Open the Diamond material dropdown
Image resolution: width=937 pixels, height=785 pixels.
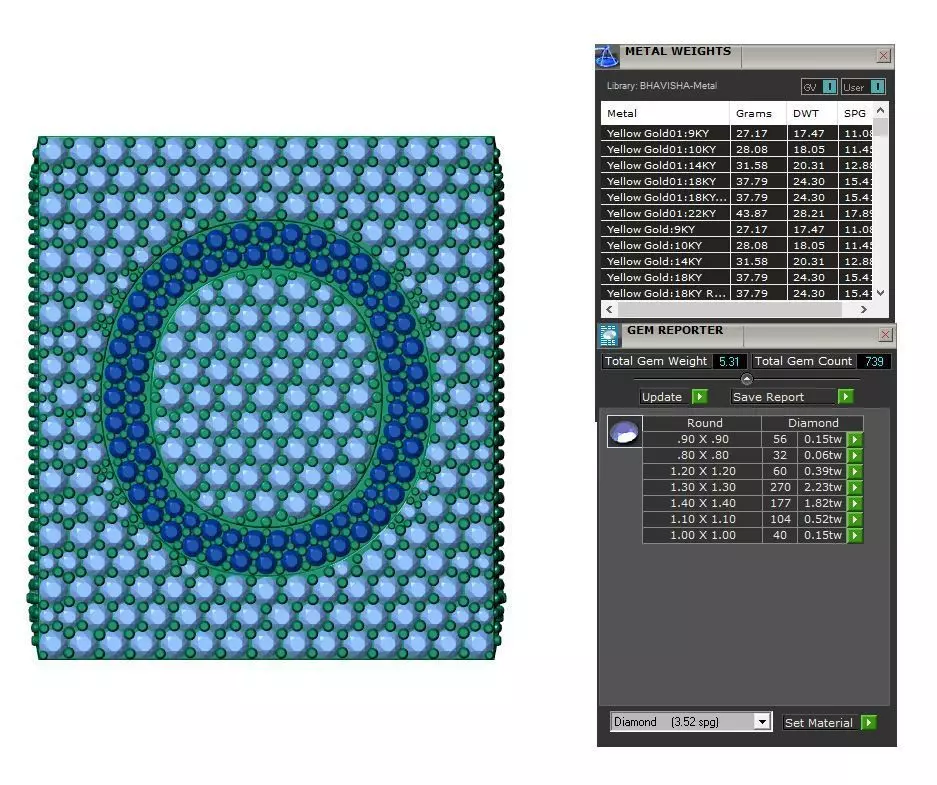[761, 722]
